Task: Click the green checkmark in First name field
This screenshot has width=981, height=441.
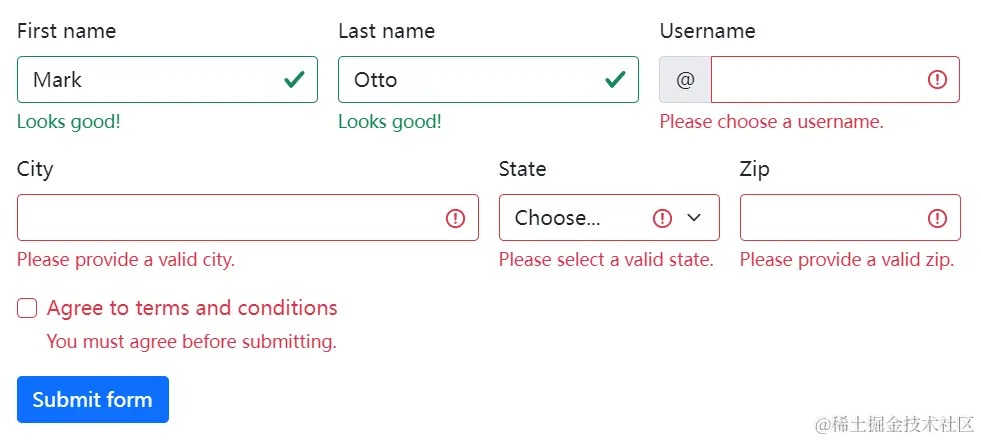Action: click(294, 80)
